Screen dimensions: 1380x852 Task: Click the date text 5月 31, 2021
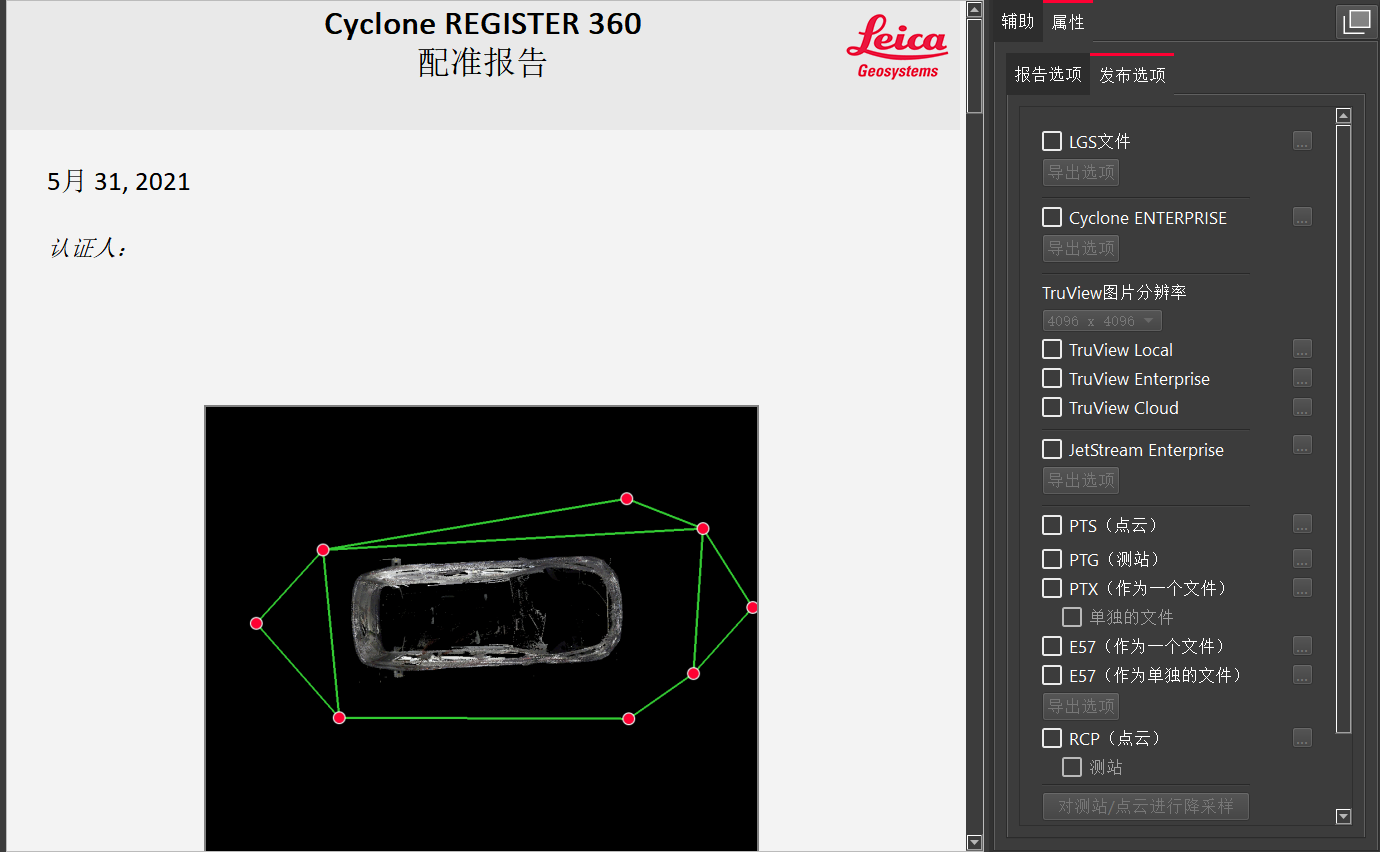coord(118,181)
